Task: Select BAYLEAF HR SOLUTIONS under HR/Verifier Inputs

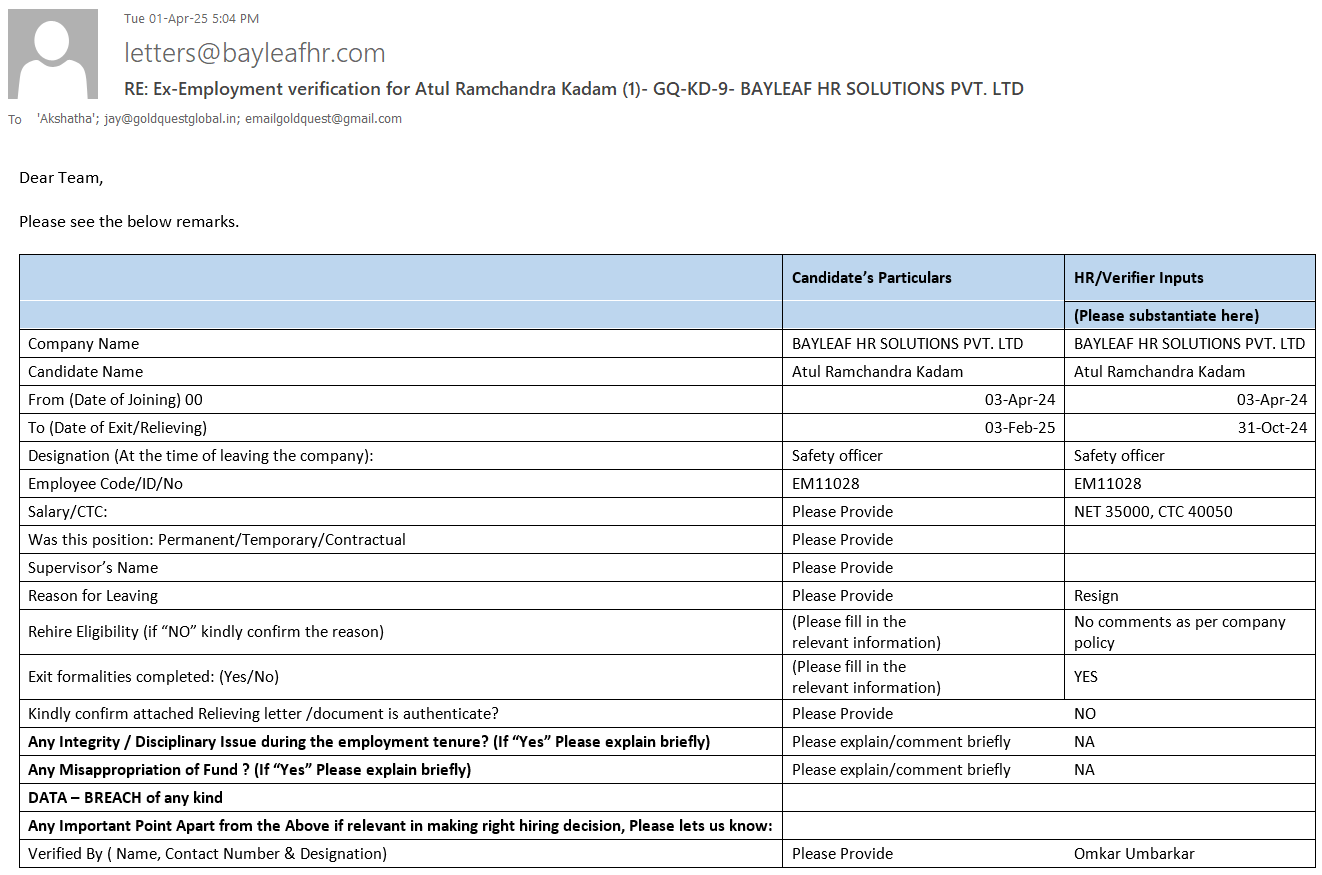Action: click(x=1190, y=344)
